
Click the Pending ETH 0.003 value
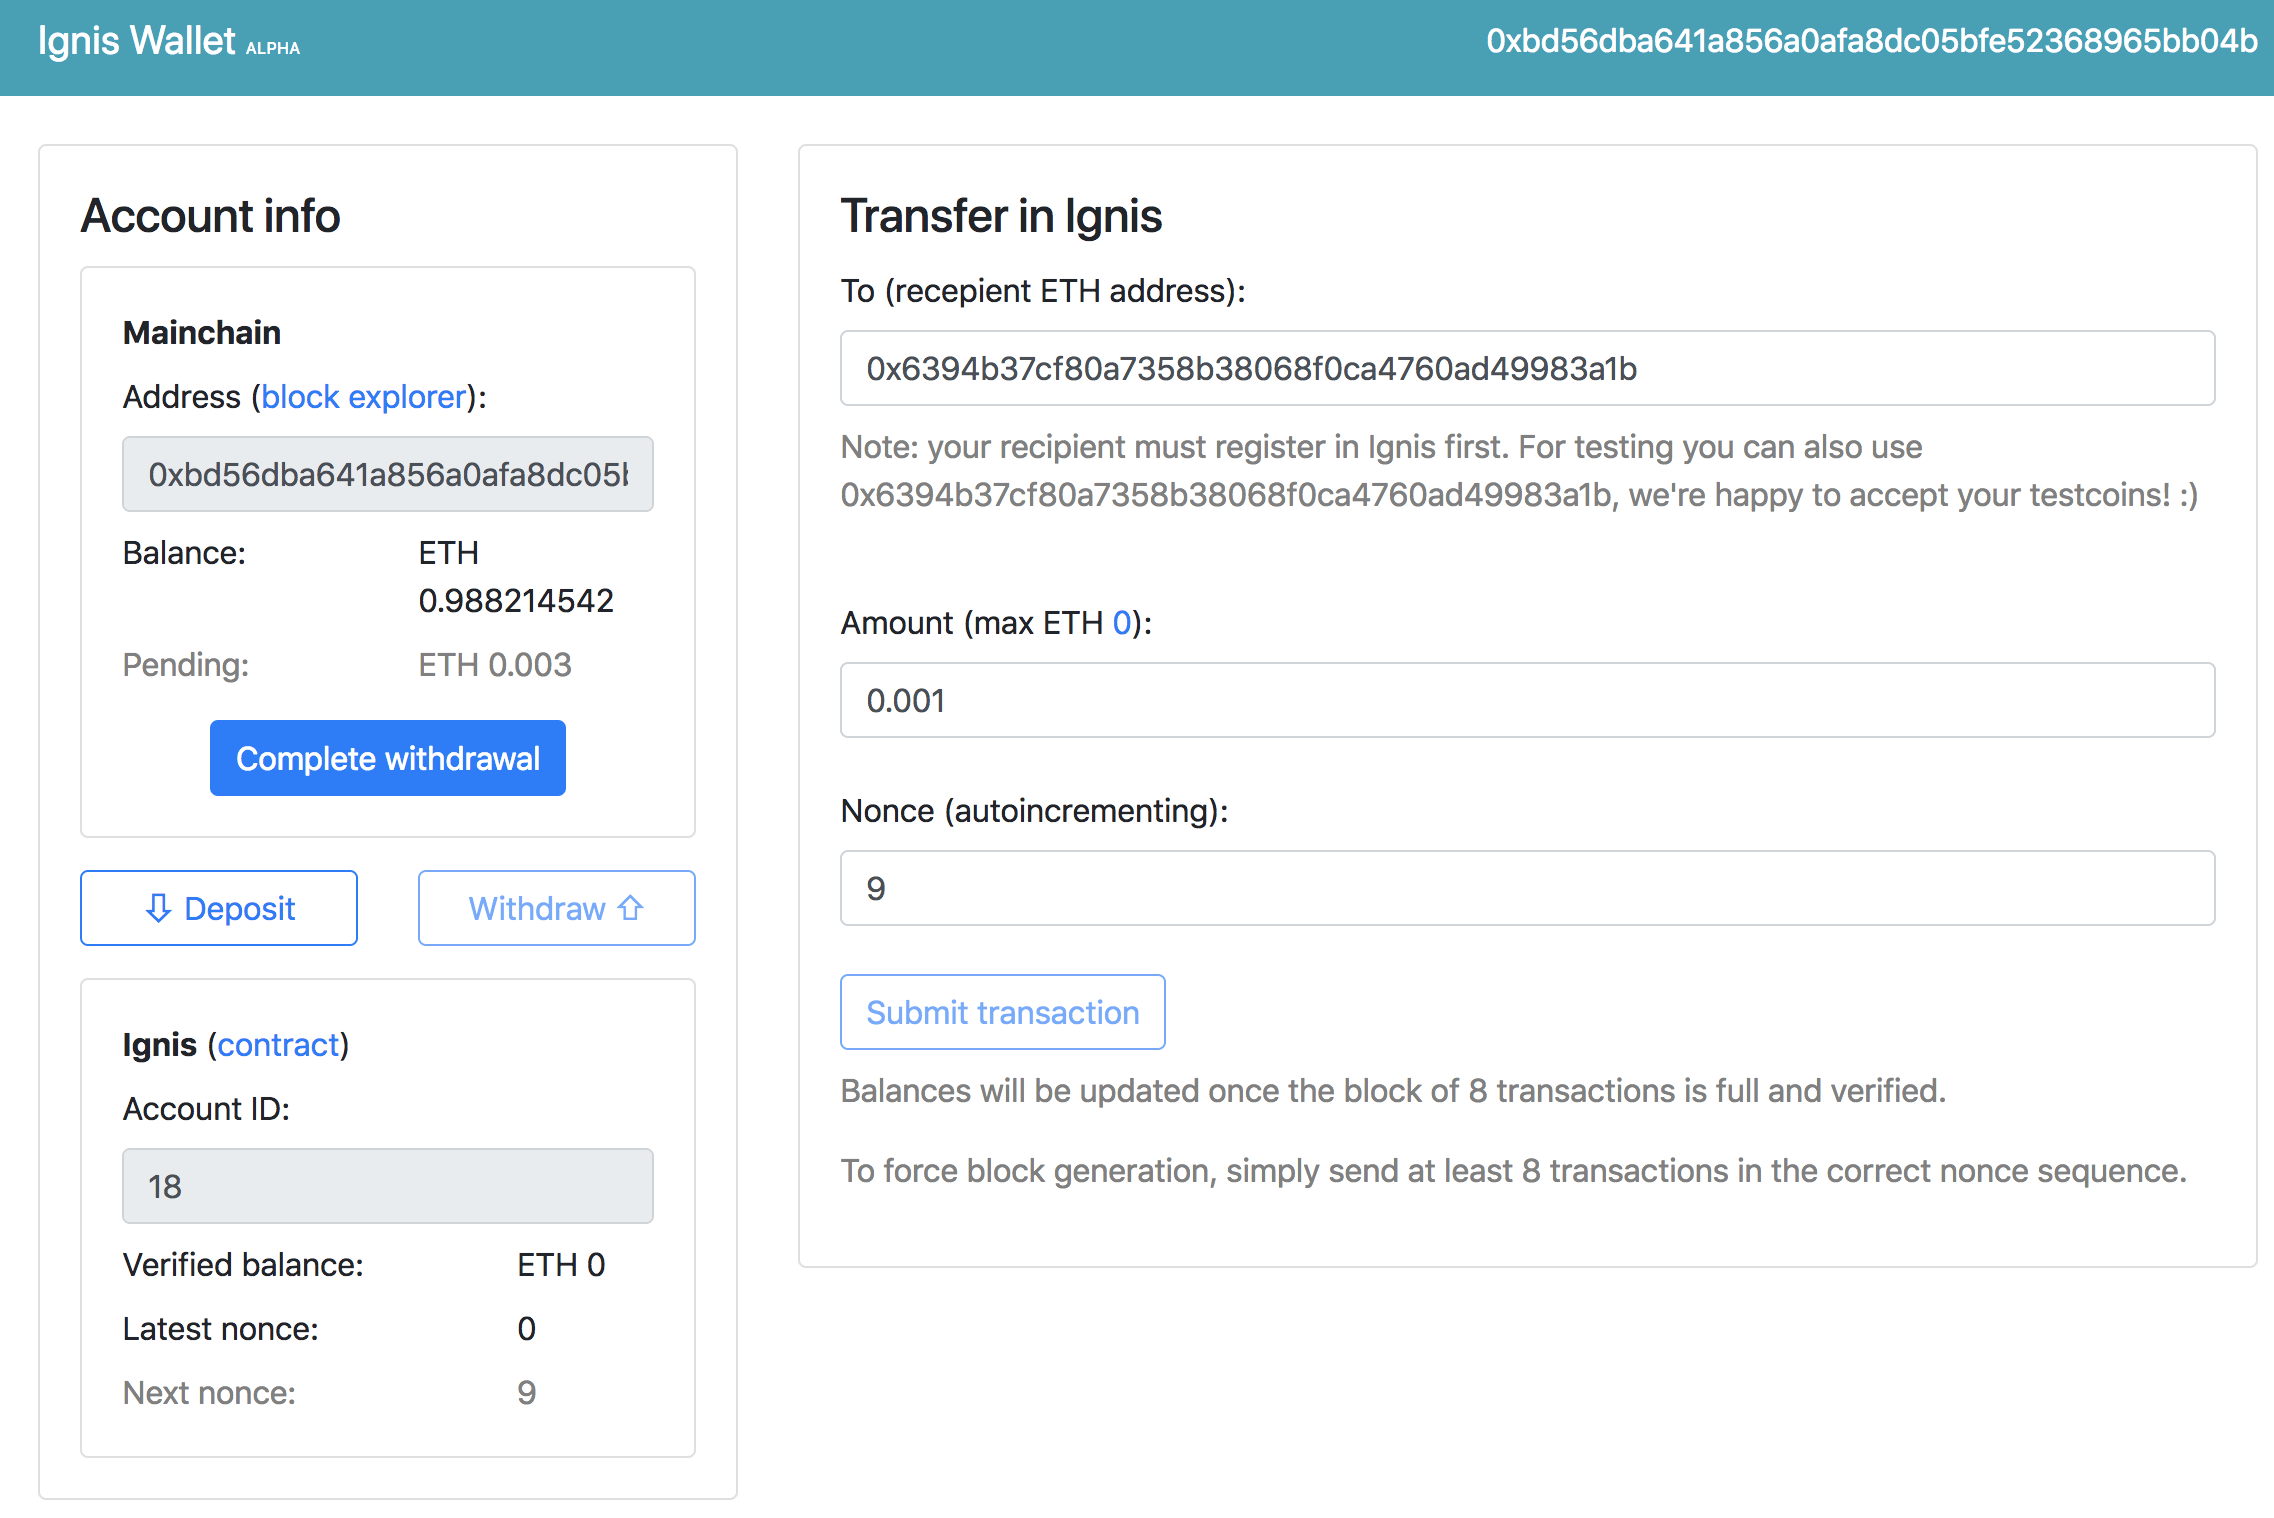pyautogui.click(x=495, y=665)
